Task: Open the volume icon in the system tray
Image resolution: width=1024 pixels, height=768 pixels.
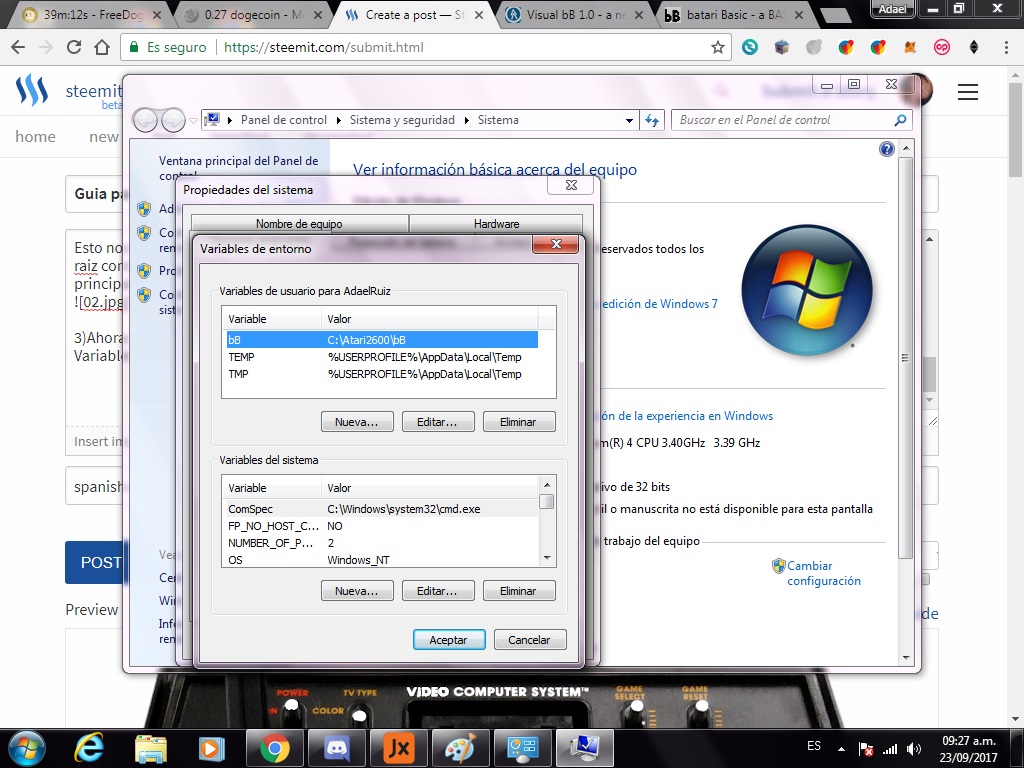Action: coord(914,749)
